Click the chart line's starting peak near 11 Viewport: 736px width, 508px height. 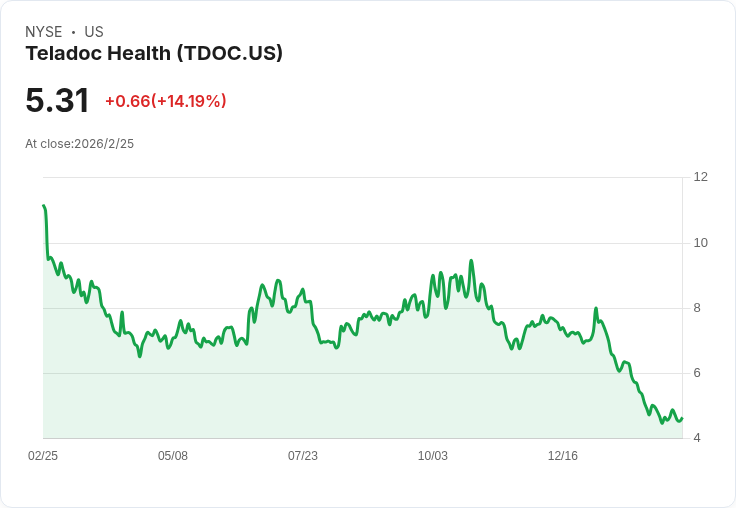tap(44, 206)
